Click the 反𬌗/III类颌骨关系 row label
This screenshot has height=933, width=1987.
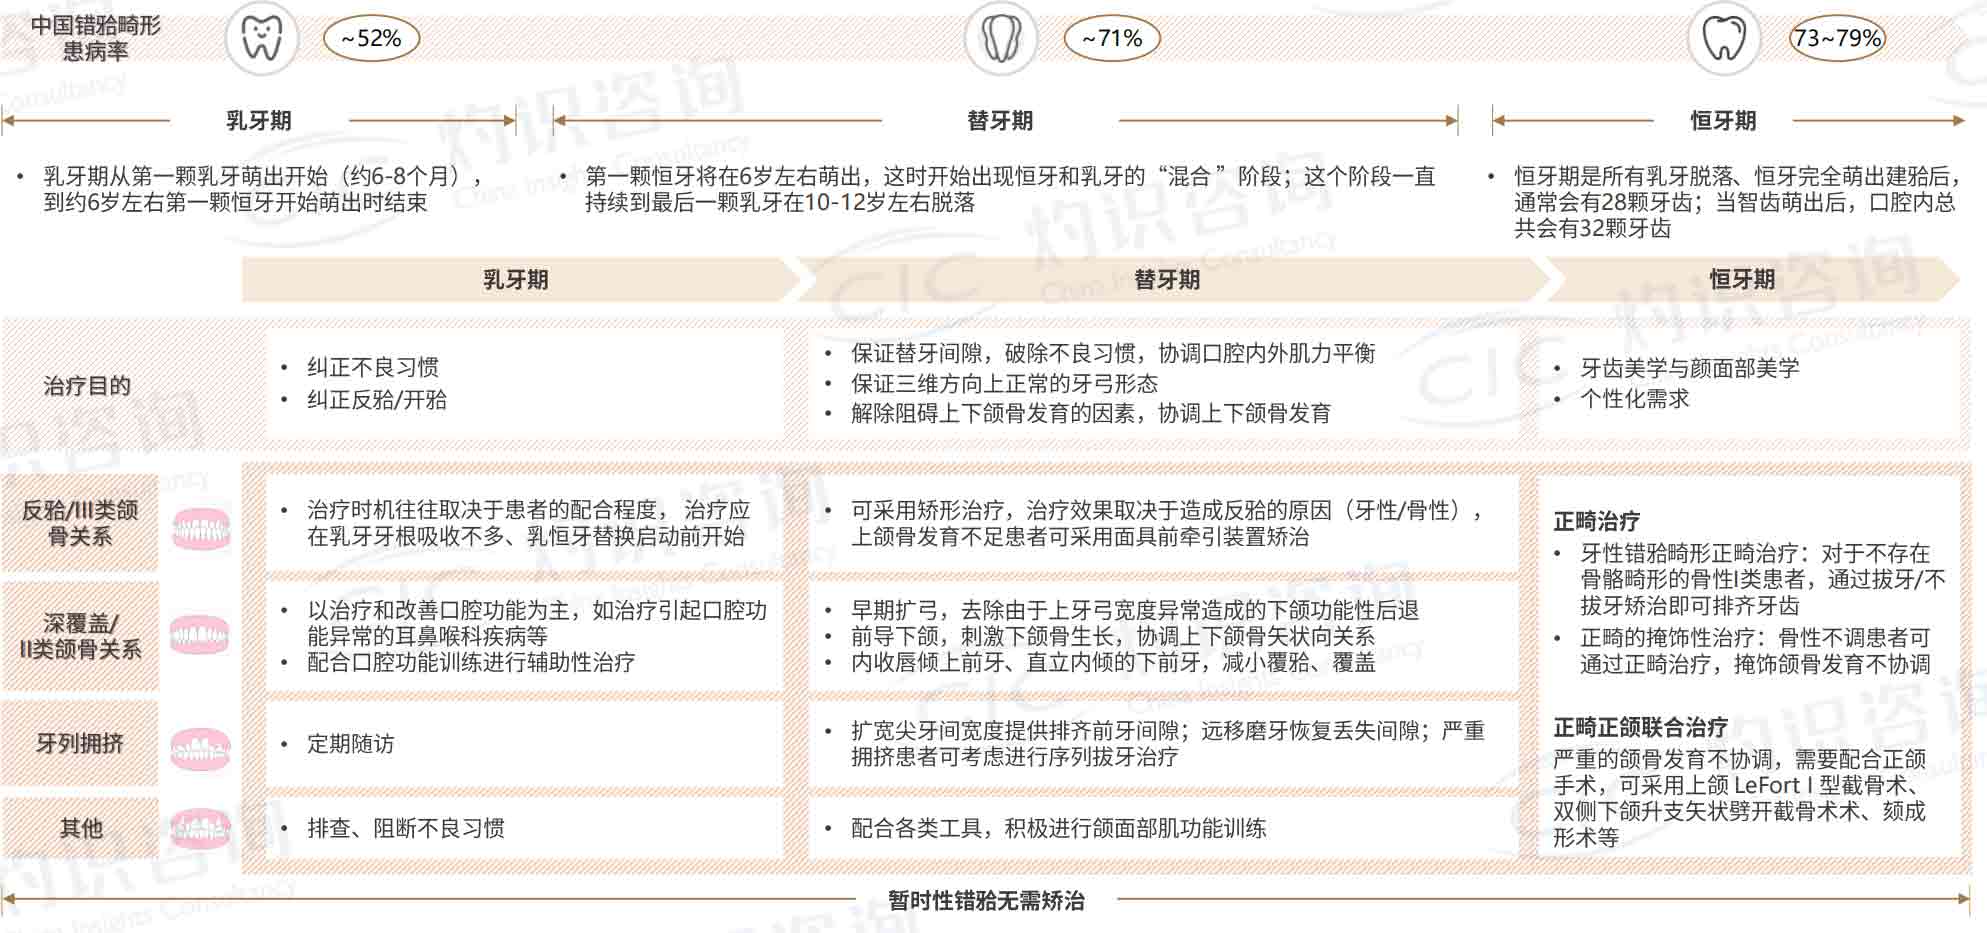80,523
